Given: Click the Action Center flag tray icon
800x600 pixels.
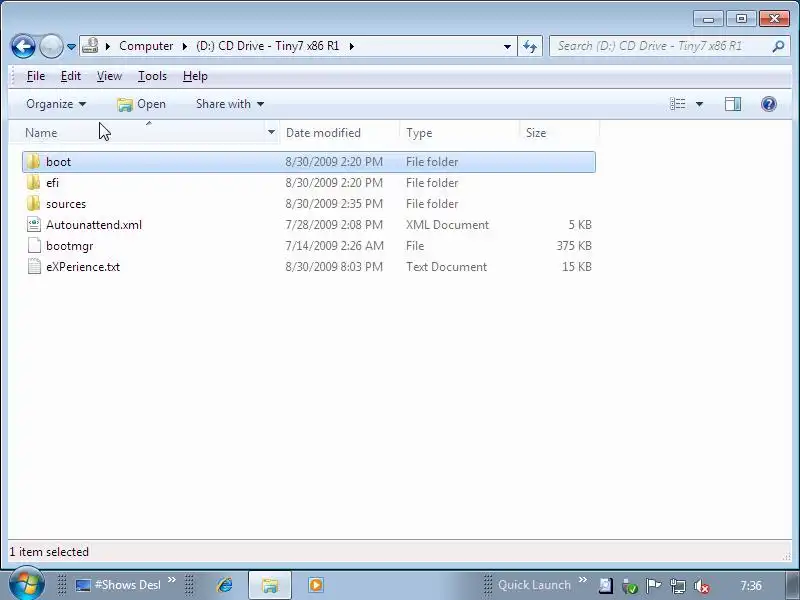Looking at the screenshot, I should pos(653,586).
